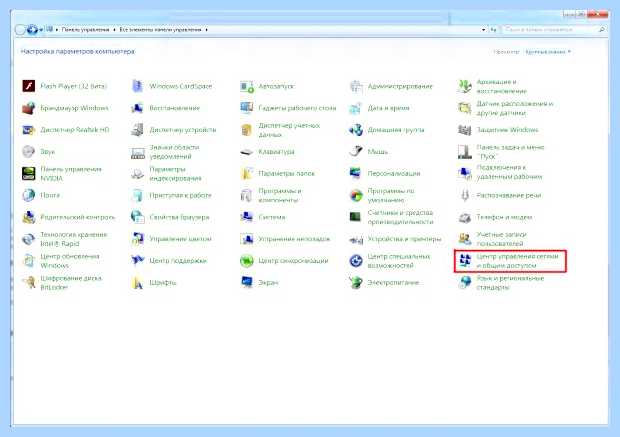
Task: Open Устройства и принтеры
Action: [x=395, y=239]
